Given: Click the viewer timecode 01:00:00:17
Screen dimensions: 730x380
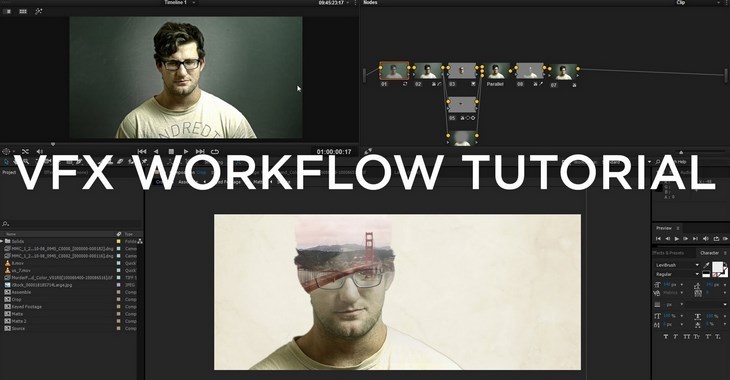Looking at the screenshot, I should 334,152.
